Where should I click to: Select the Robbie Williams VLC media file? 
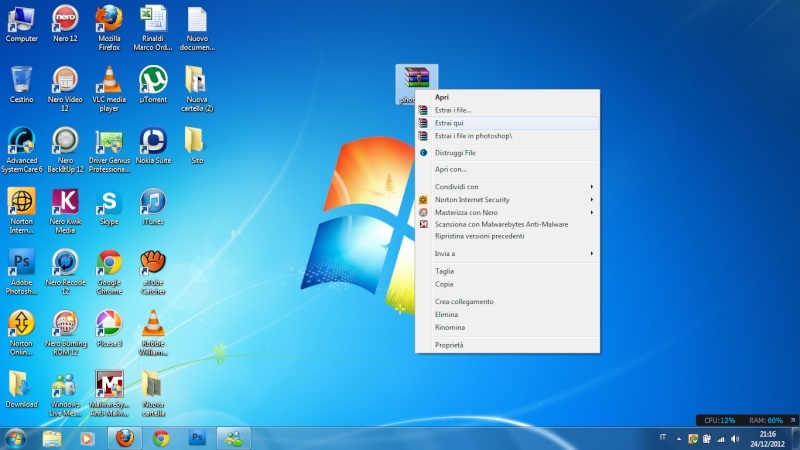point(153,333)
